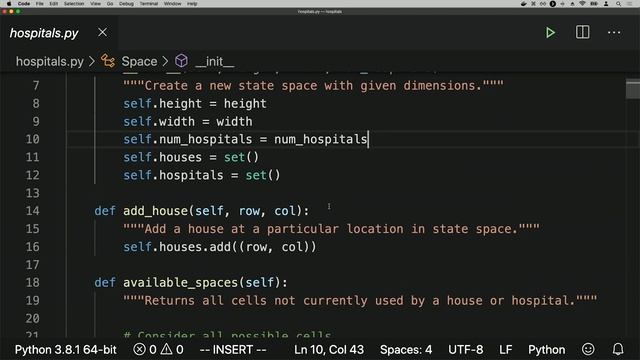The width and height of the screenshot is (640, 360).
Task: Change language mode via Python status item
Action: [x=547, y=350]
